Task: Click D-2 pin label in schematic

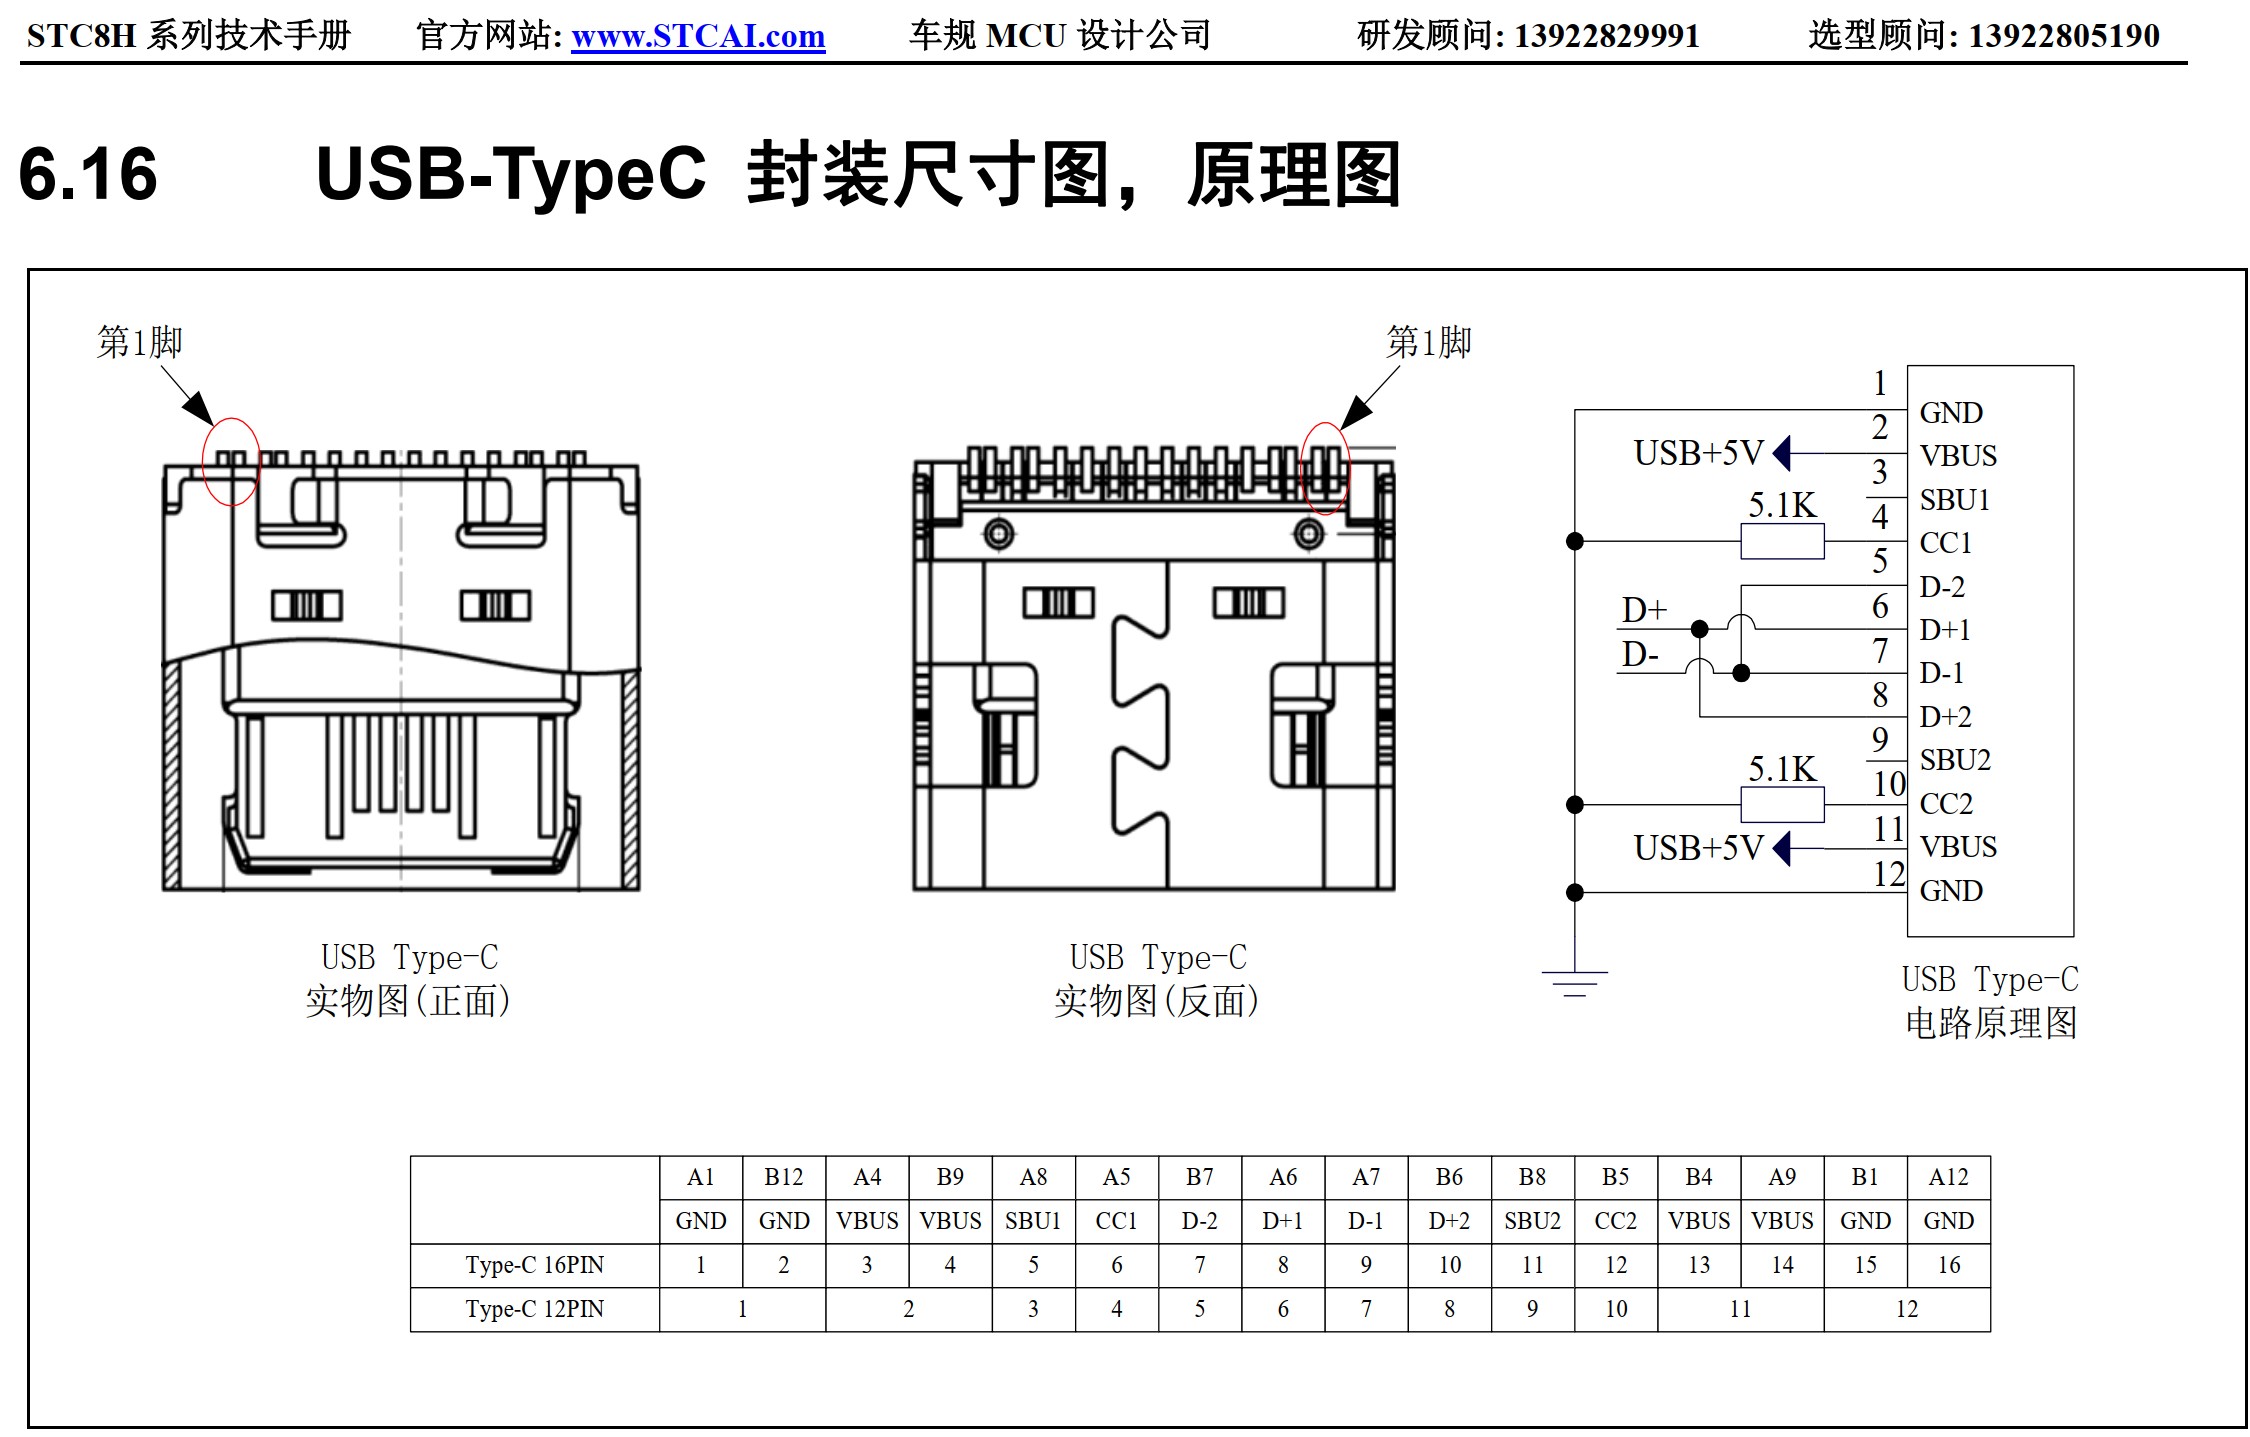Action: coord(1942,587)
